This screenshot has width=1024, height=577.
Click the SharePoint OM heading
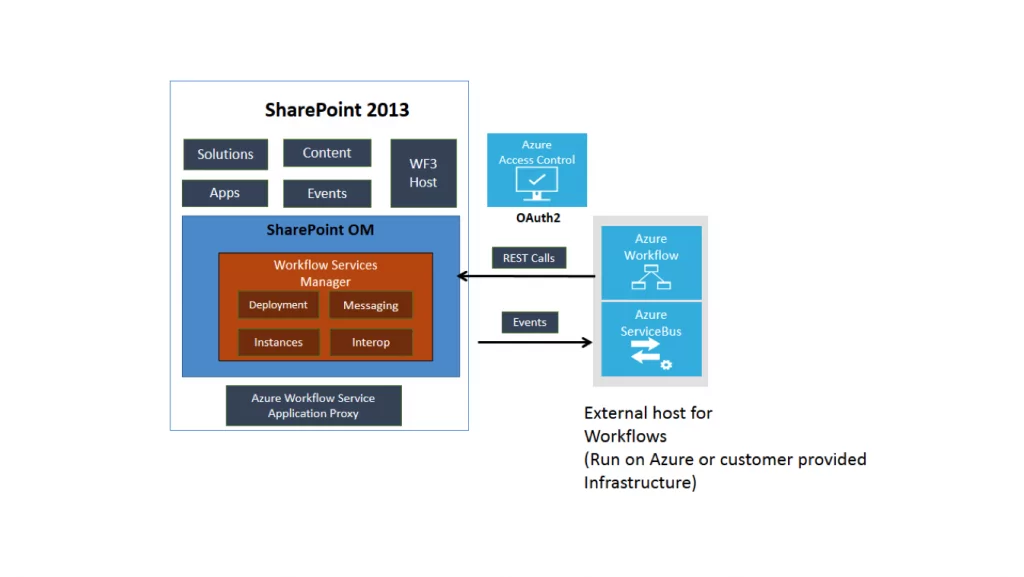click(320, 230)
